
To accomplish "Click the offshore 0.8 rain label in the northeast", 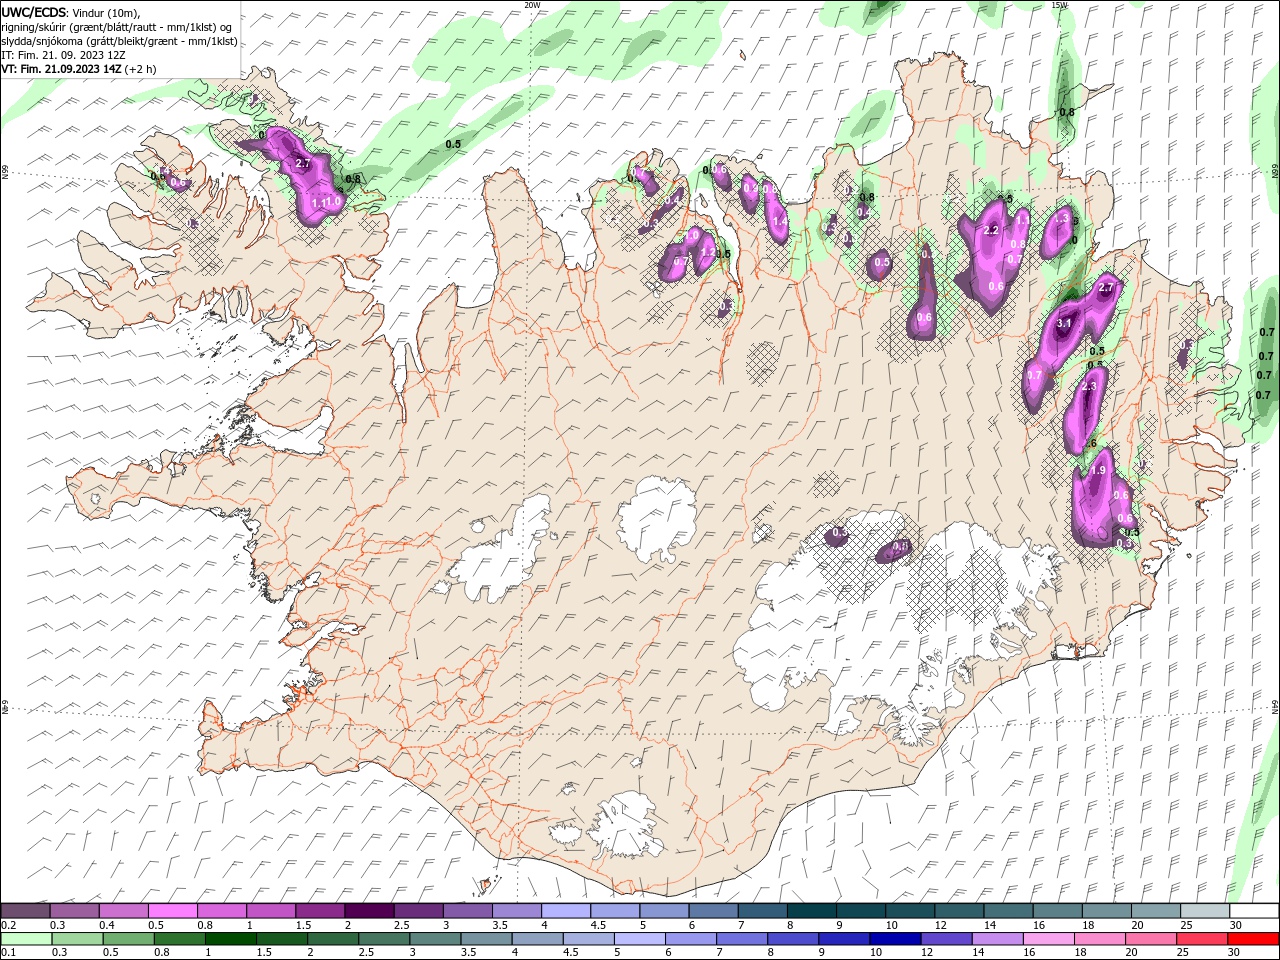I will click(x=1067, y=112).
